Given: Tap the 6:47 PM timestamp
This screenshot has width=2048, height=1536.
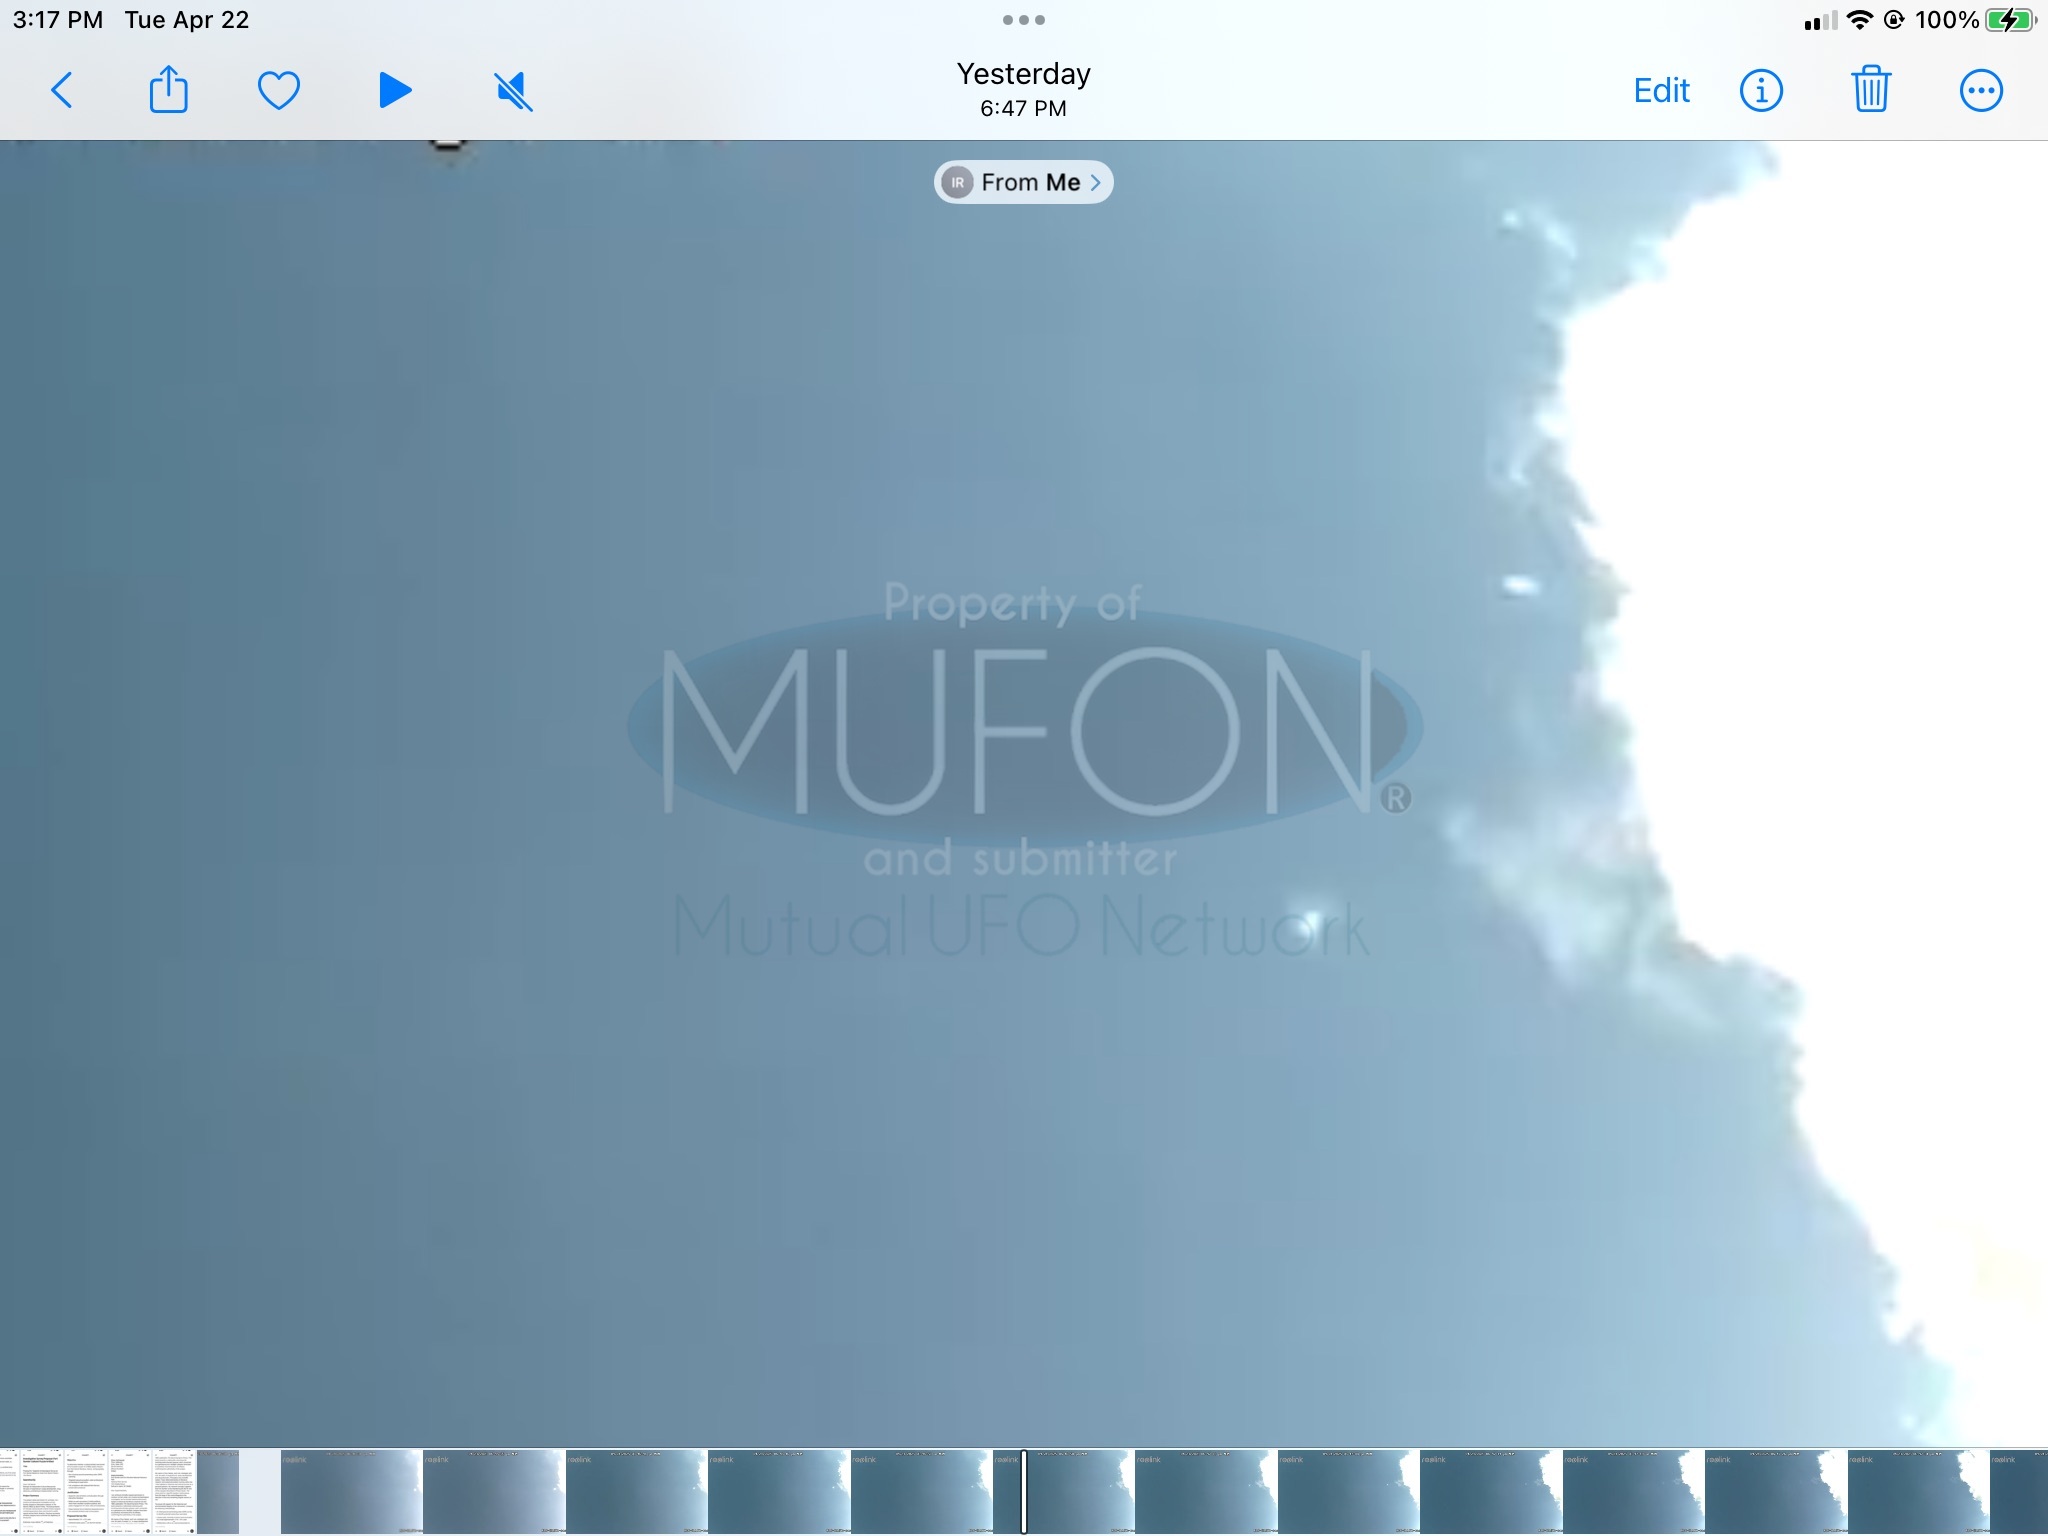Looking at the screenshot, I should 1023,108.
